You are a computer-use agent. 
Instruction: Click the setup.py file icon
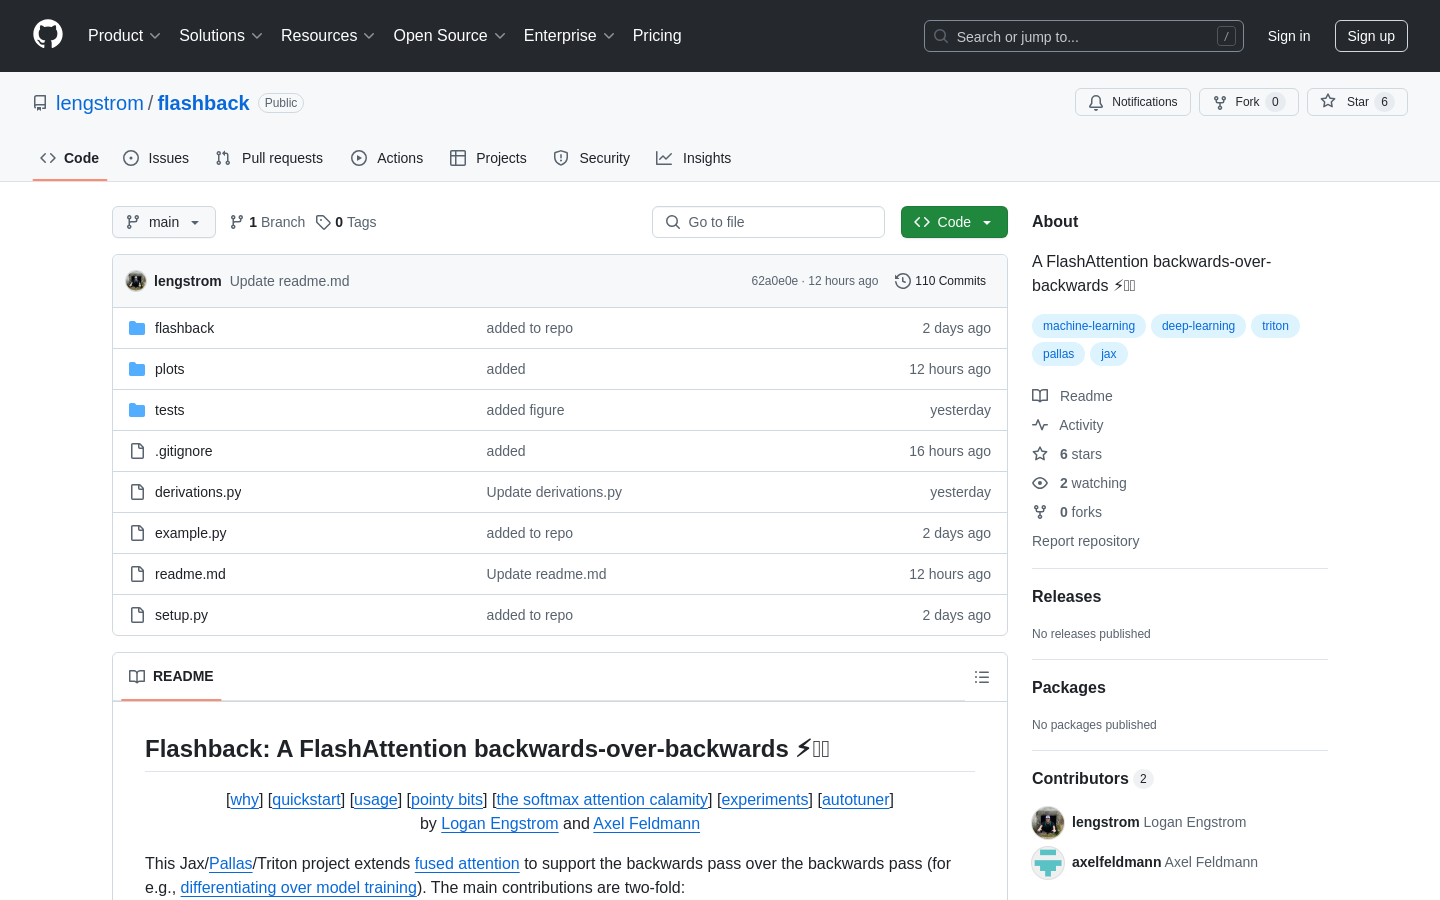137,615
